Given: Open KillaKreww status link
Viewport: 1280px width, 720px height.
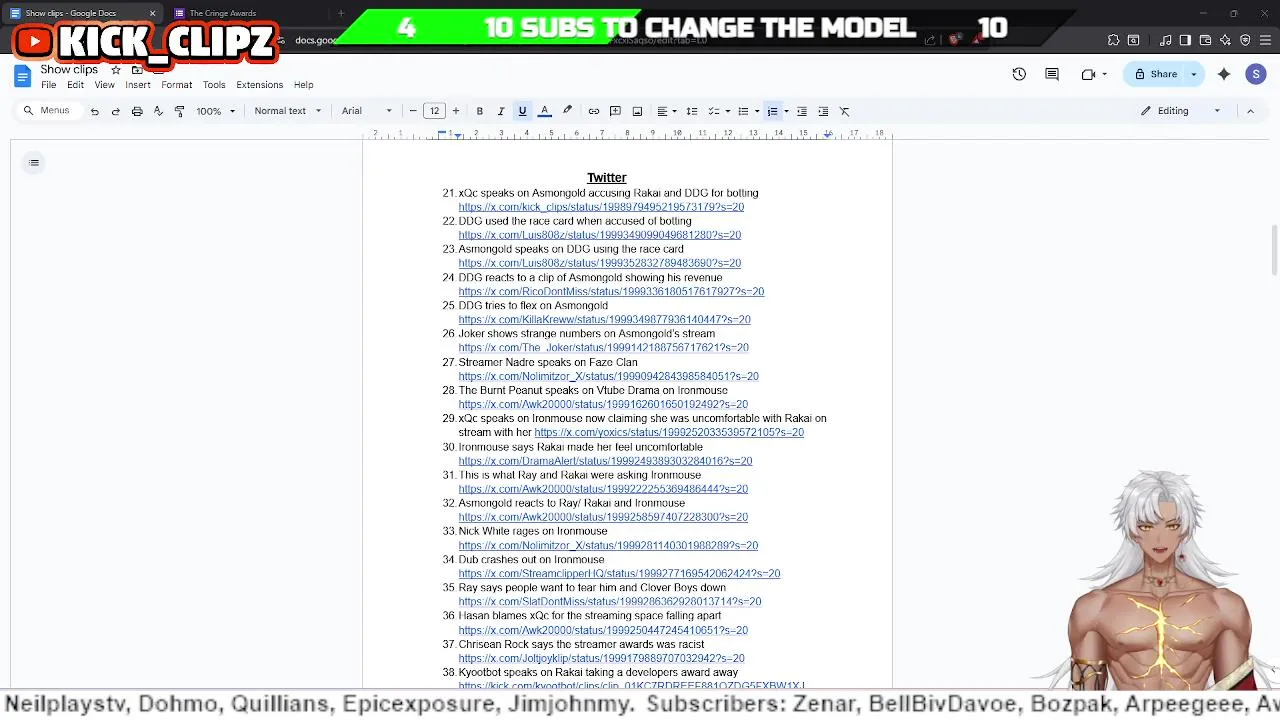Looking at the screenshot, I should coord(604,320).
